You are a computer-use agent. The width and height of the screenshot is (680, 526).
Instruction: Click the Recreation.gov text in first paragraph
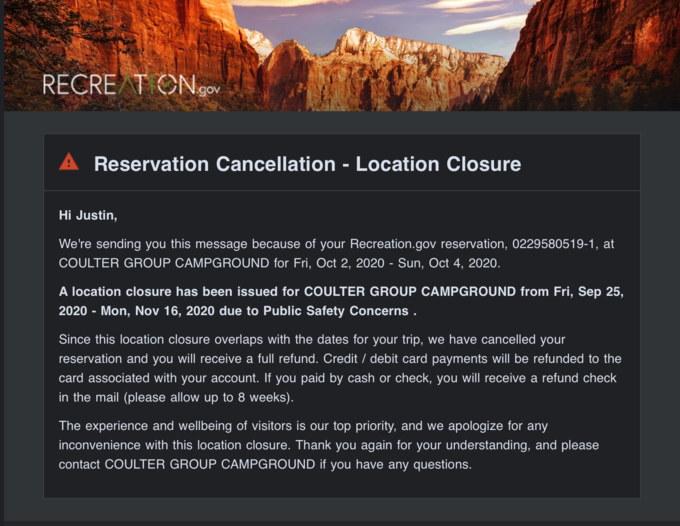click(x=393, y=244)
